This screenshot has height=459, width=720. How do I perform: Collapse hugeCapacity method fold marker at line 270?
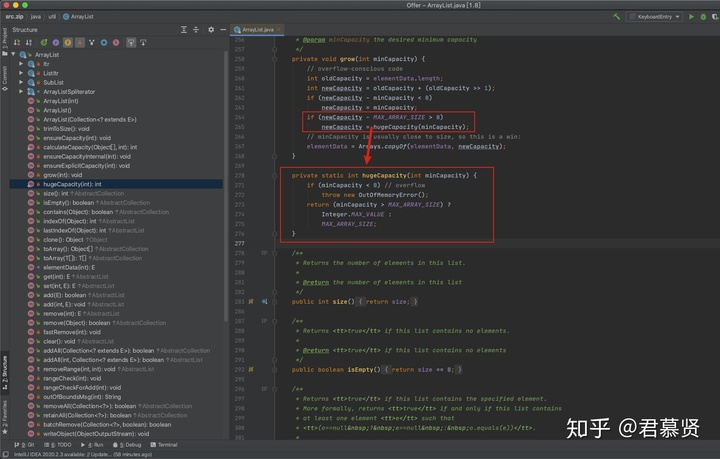click(275, 175)
